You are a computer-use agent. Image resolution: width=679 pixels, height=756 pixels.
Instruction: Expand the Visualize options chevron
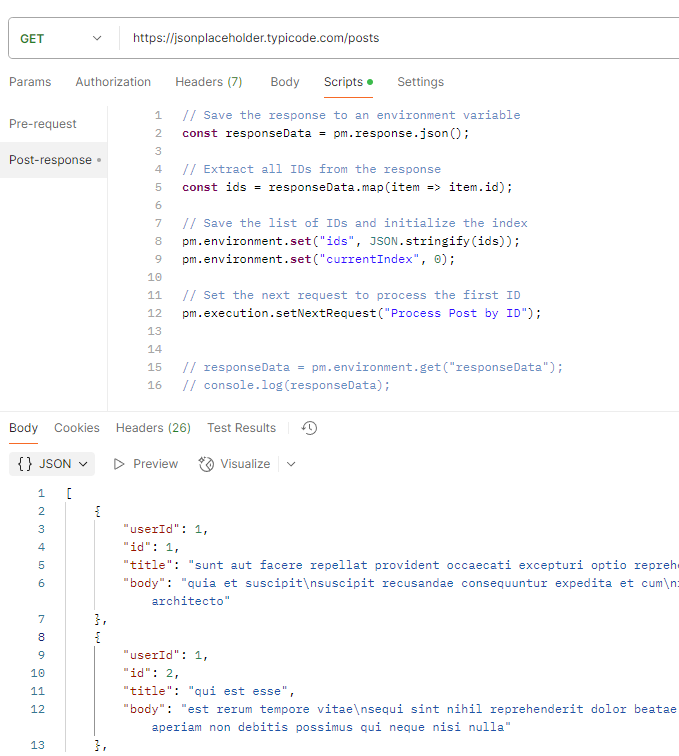click(x=291, y=464)
